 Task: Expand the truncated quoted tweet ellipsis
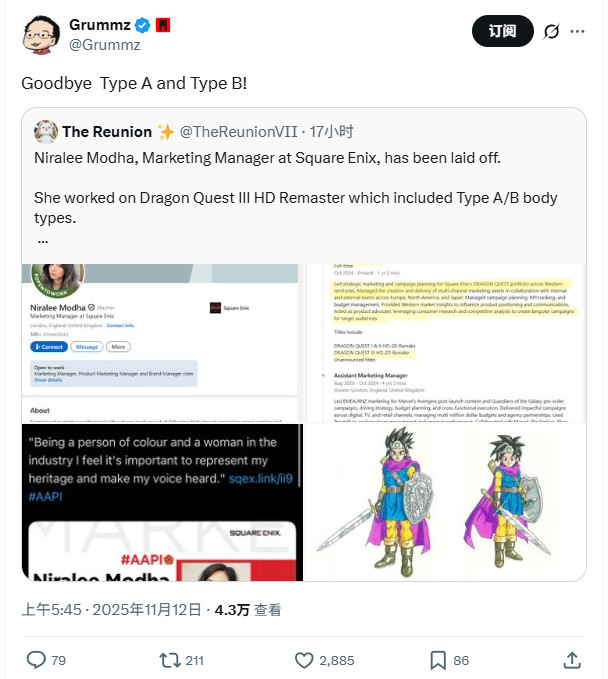click(42, 240)
